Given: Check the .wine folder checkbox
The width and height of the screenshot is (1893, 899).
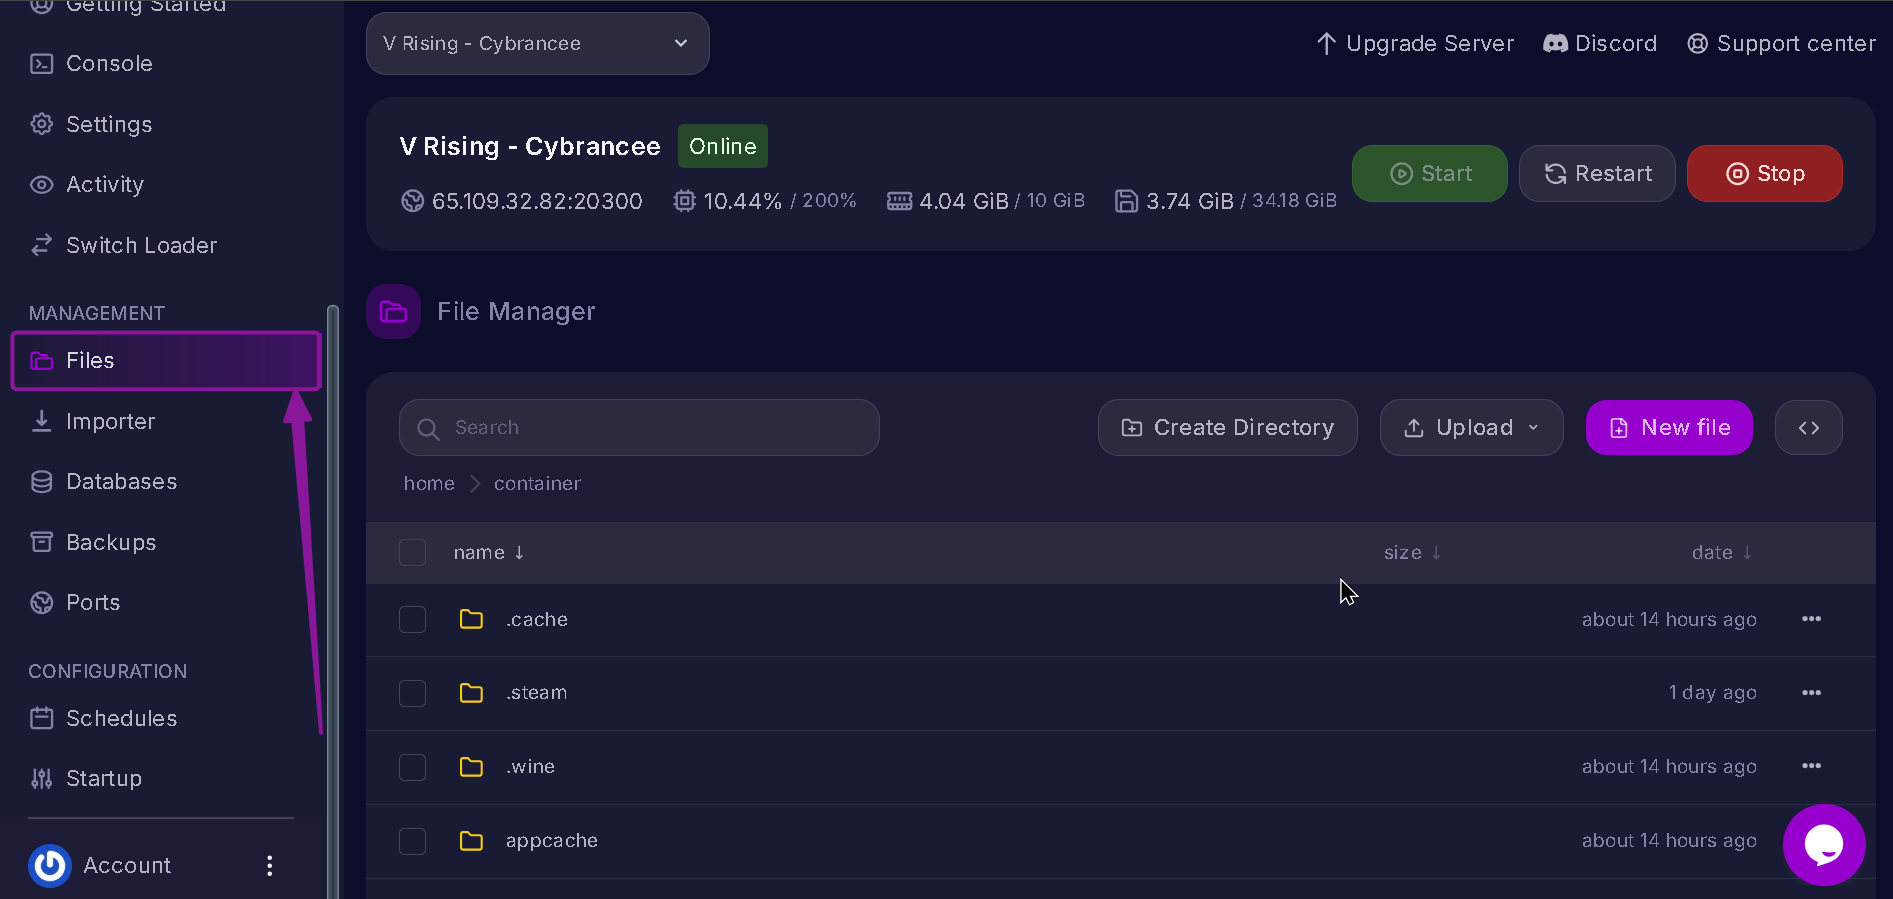Looking at the screenshot, I should [413, 768].
